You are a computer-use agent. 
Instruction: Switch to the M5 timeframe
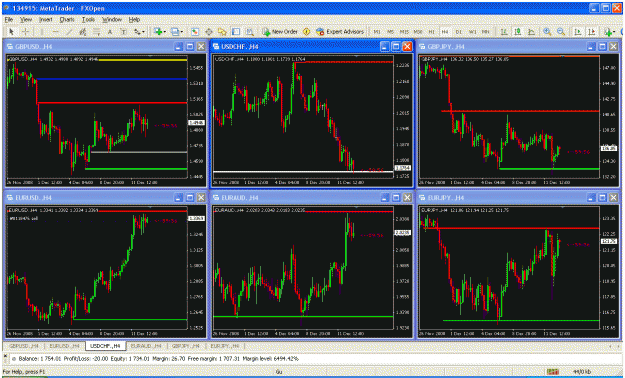click(x=391, y=32)
